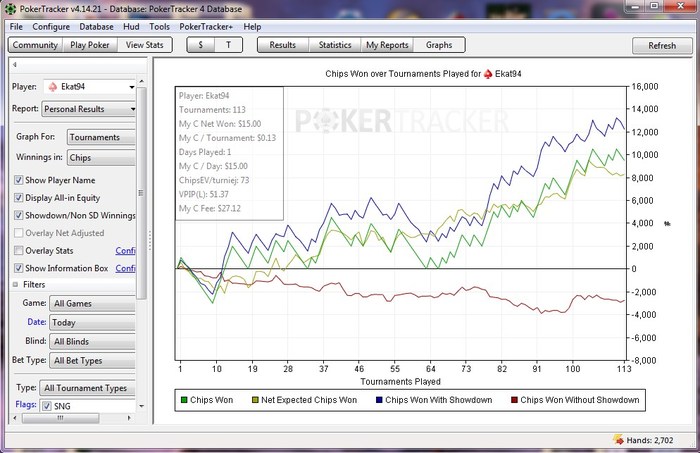
Task: Click the PokerTracker app icon in title bar
Action: click(10, 9)
